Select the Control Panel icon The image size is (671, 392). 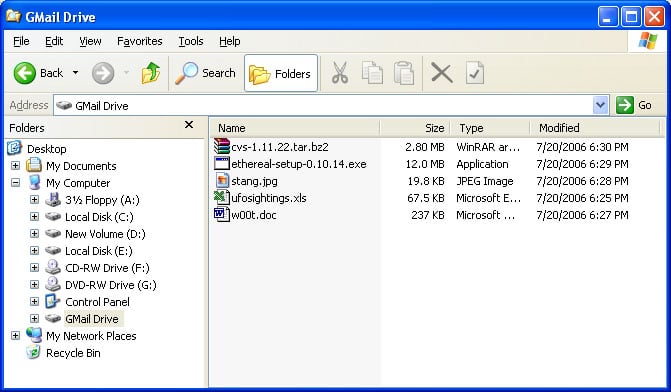(53, 301)
